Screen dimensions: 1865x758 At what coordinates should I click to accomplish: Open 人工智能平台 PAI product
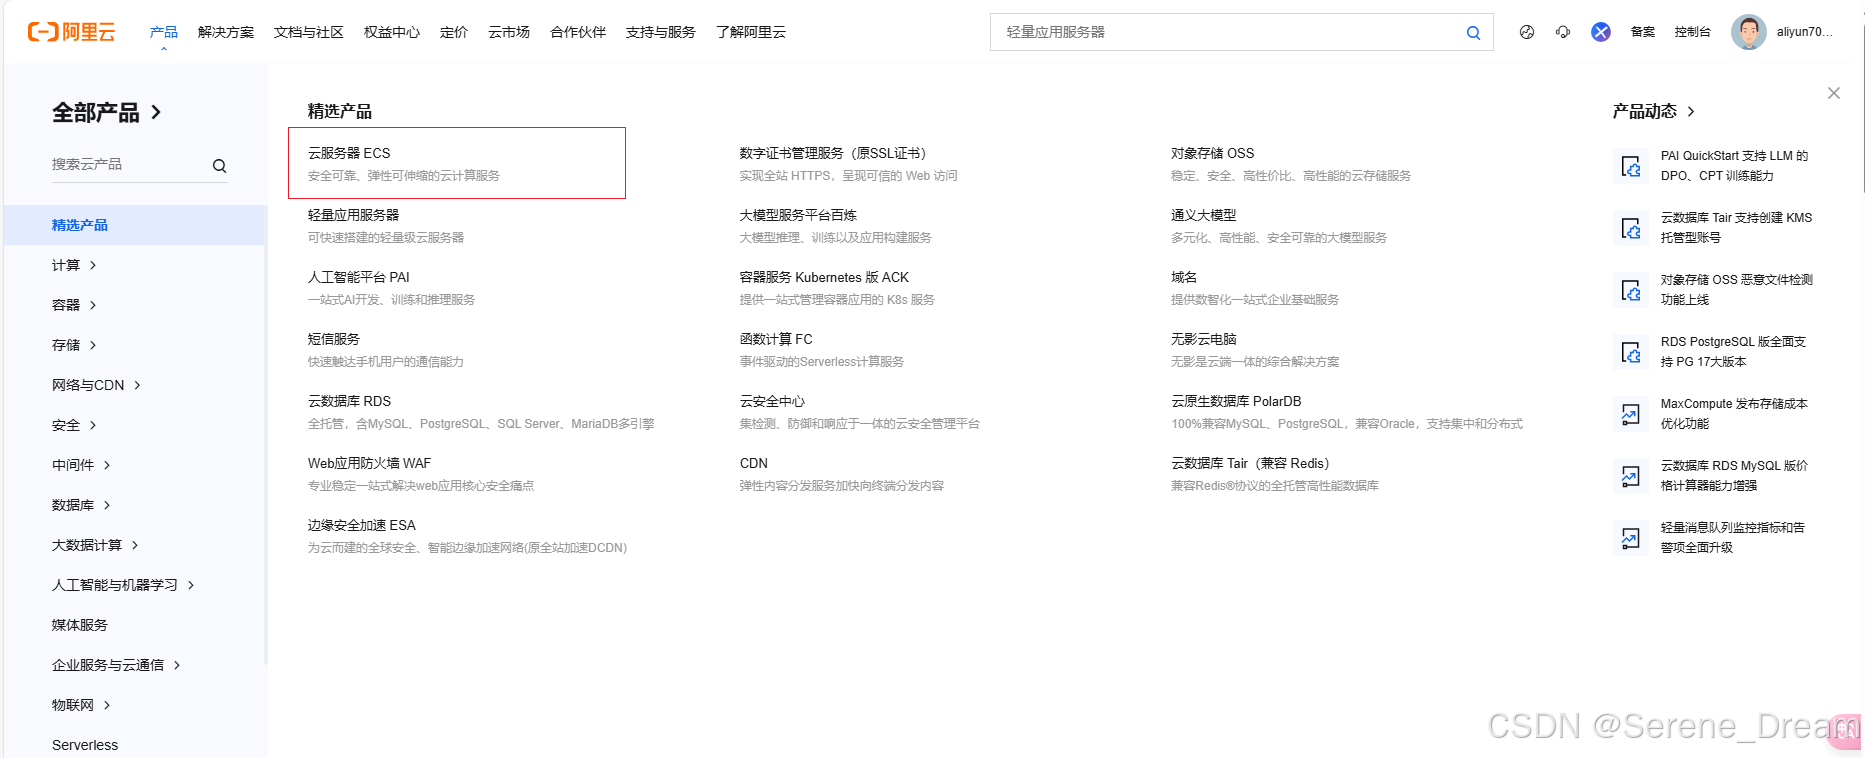359,277
